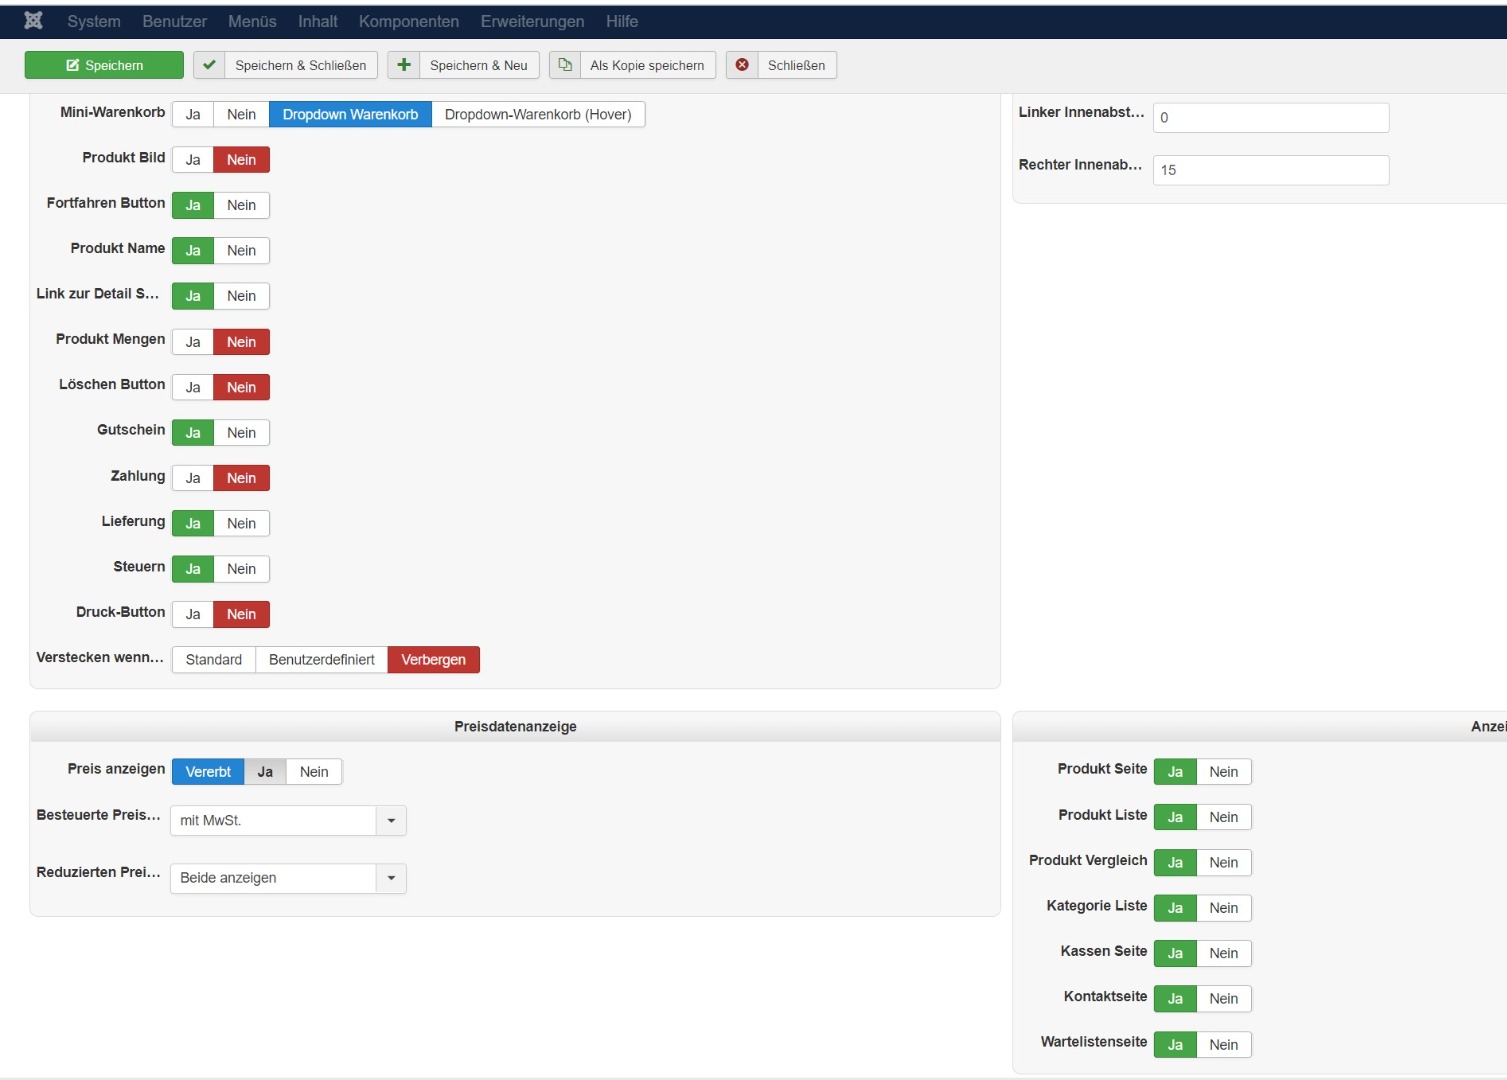
Task: Select Dropdown-Warenkorb (Hover) option
Action: 538,114
